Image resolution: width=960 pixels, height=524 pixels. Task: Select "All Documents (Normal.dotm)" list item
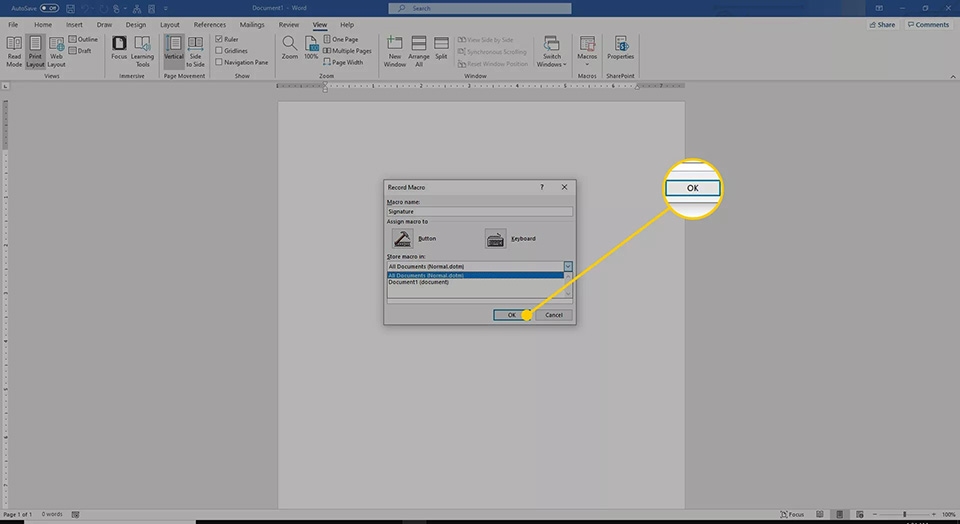[475, 275]
